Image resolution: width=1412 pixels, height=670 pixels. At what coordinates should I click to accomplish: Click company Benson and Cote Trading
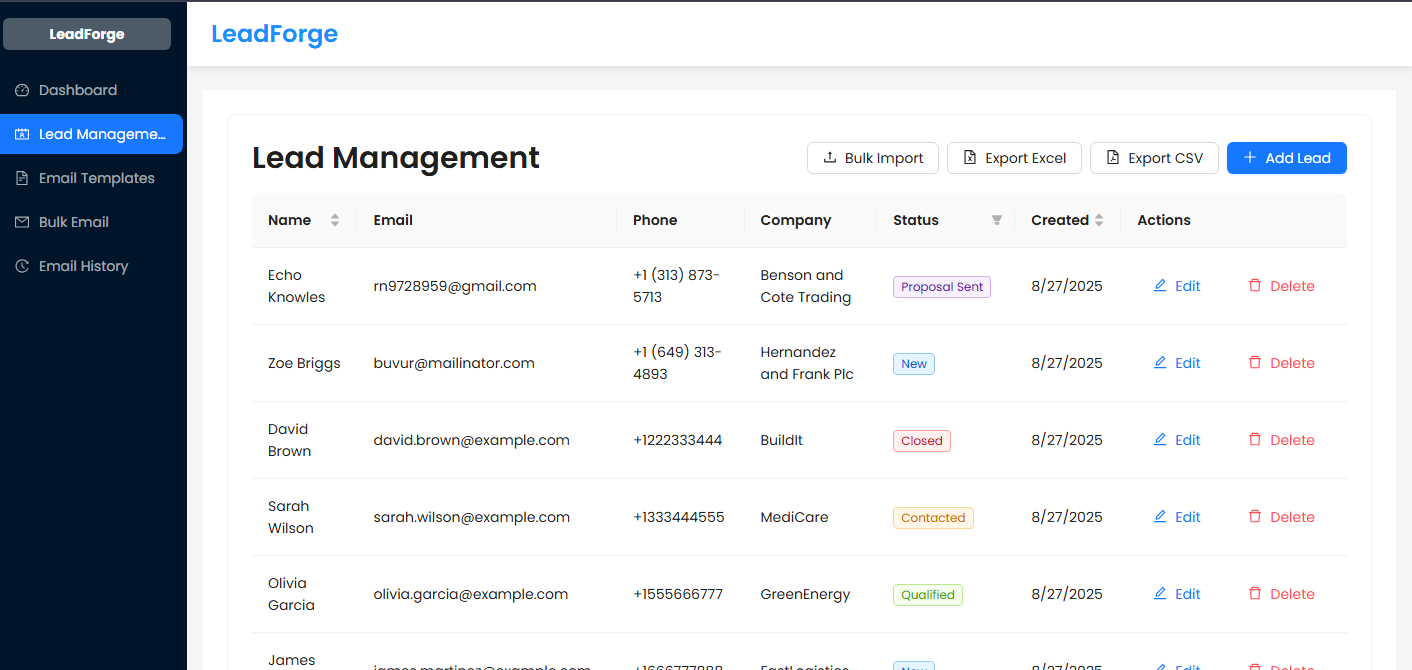[806, 286]
